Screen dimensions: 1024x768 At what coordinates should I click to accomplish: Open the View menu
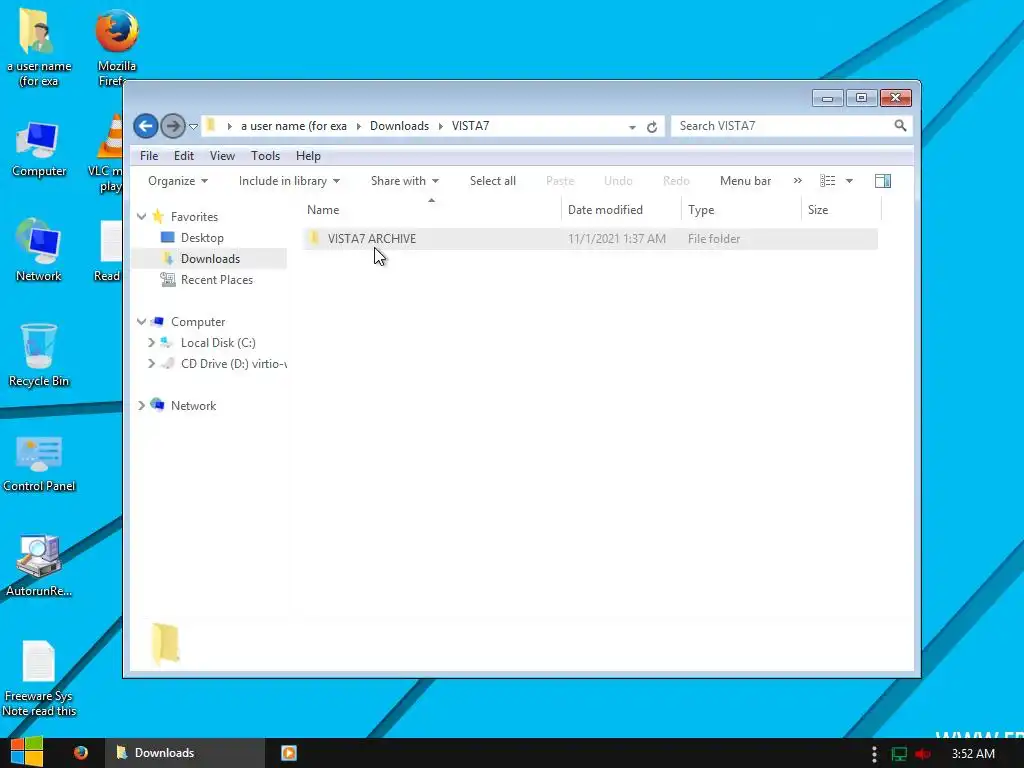[x=222, y=156]
